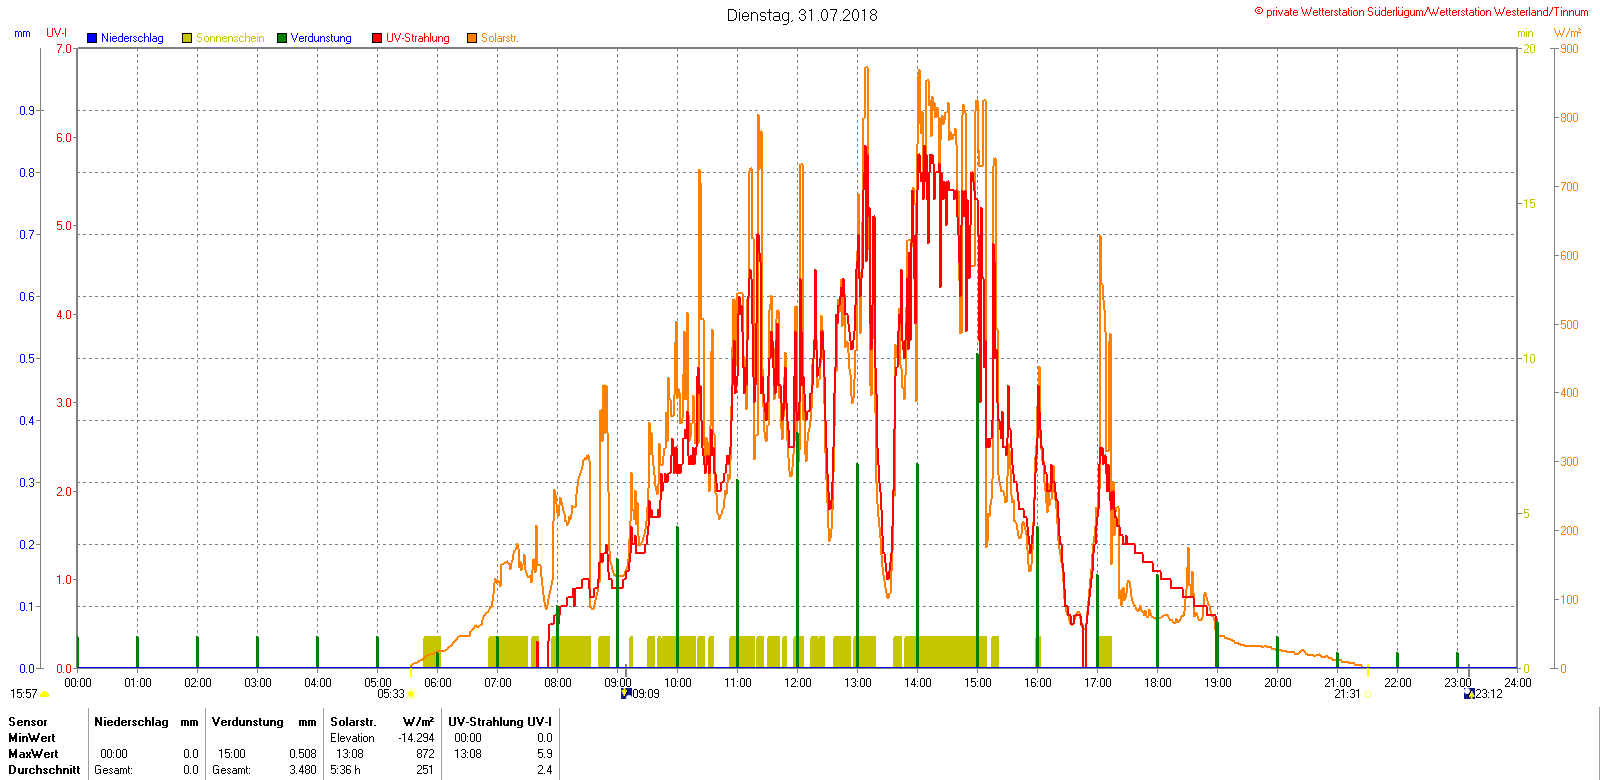Click the orange Solarstr. legend swatch

click(472, 38)
